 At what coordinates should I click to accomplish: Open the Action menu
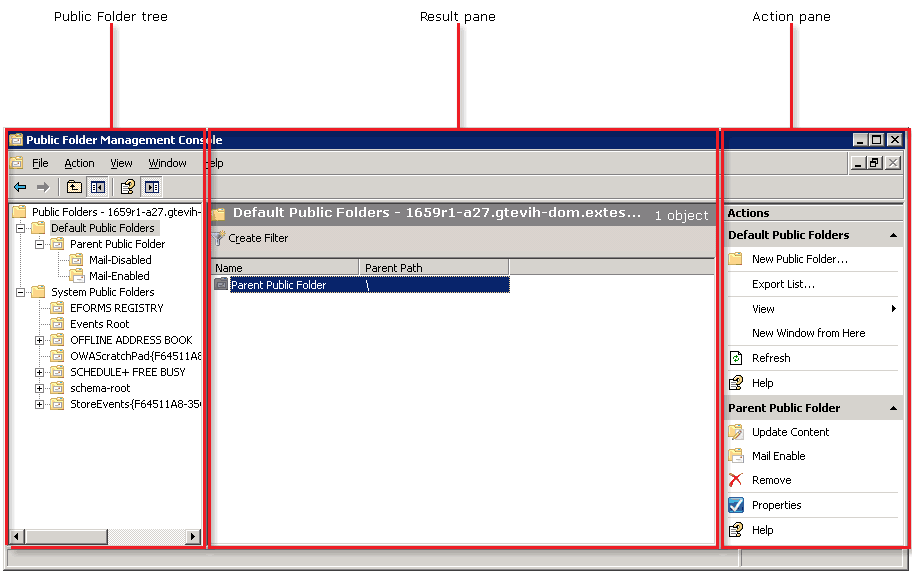point(79,163)
